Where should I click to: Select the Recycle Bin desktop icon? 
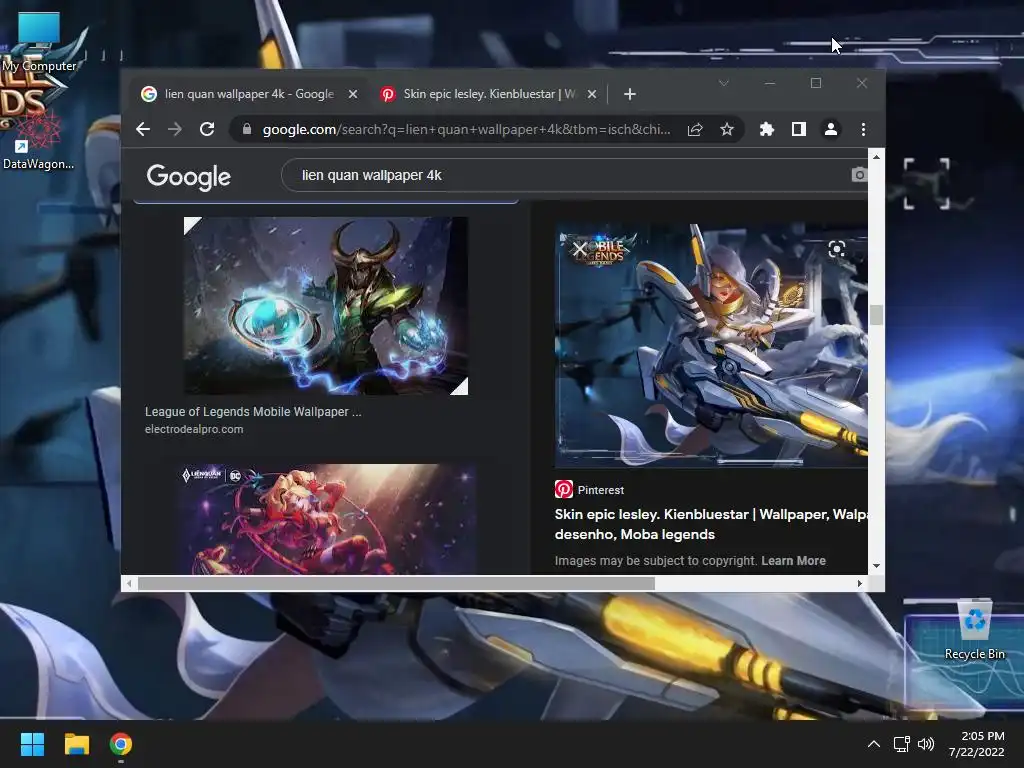974,631
